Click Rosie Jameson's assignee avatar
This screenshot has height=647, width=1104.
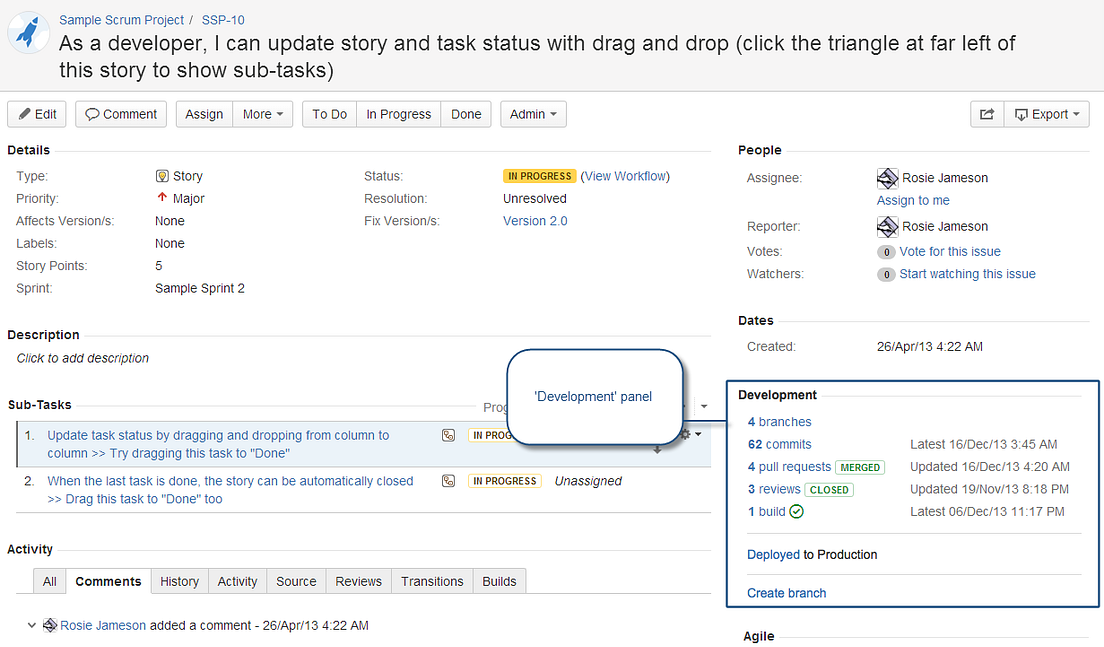[x=887, y=177]
